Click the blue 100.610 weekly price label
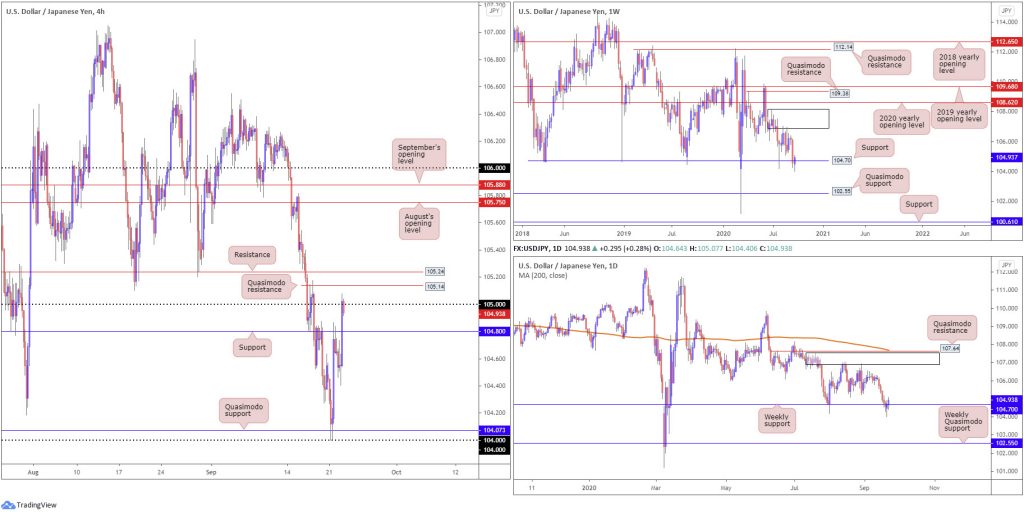 pos(1006,223)
